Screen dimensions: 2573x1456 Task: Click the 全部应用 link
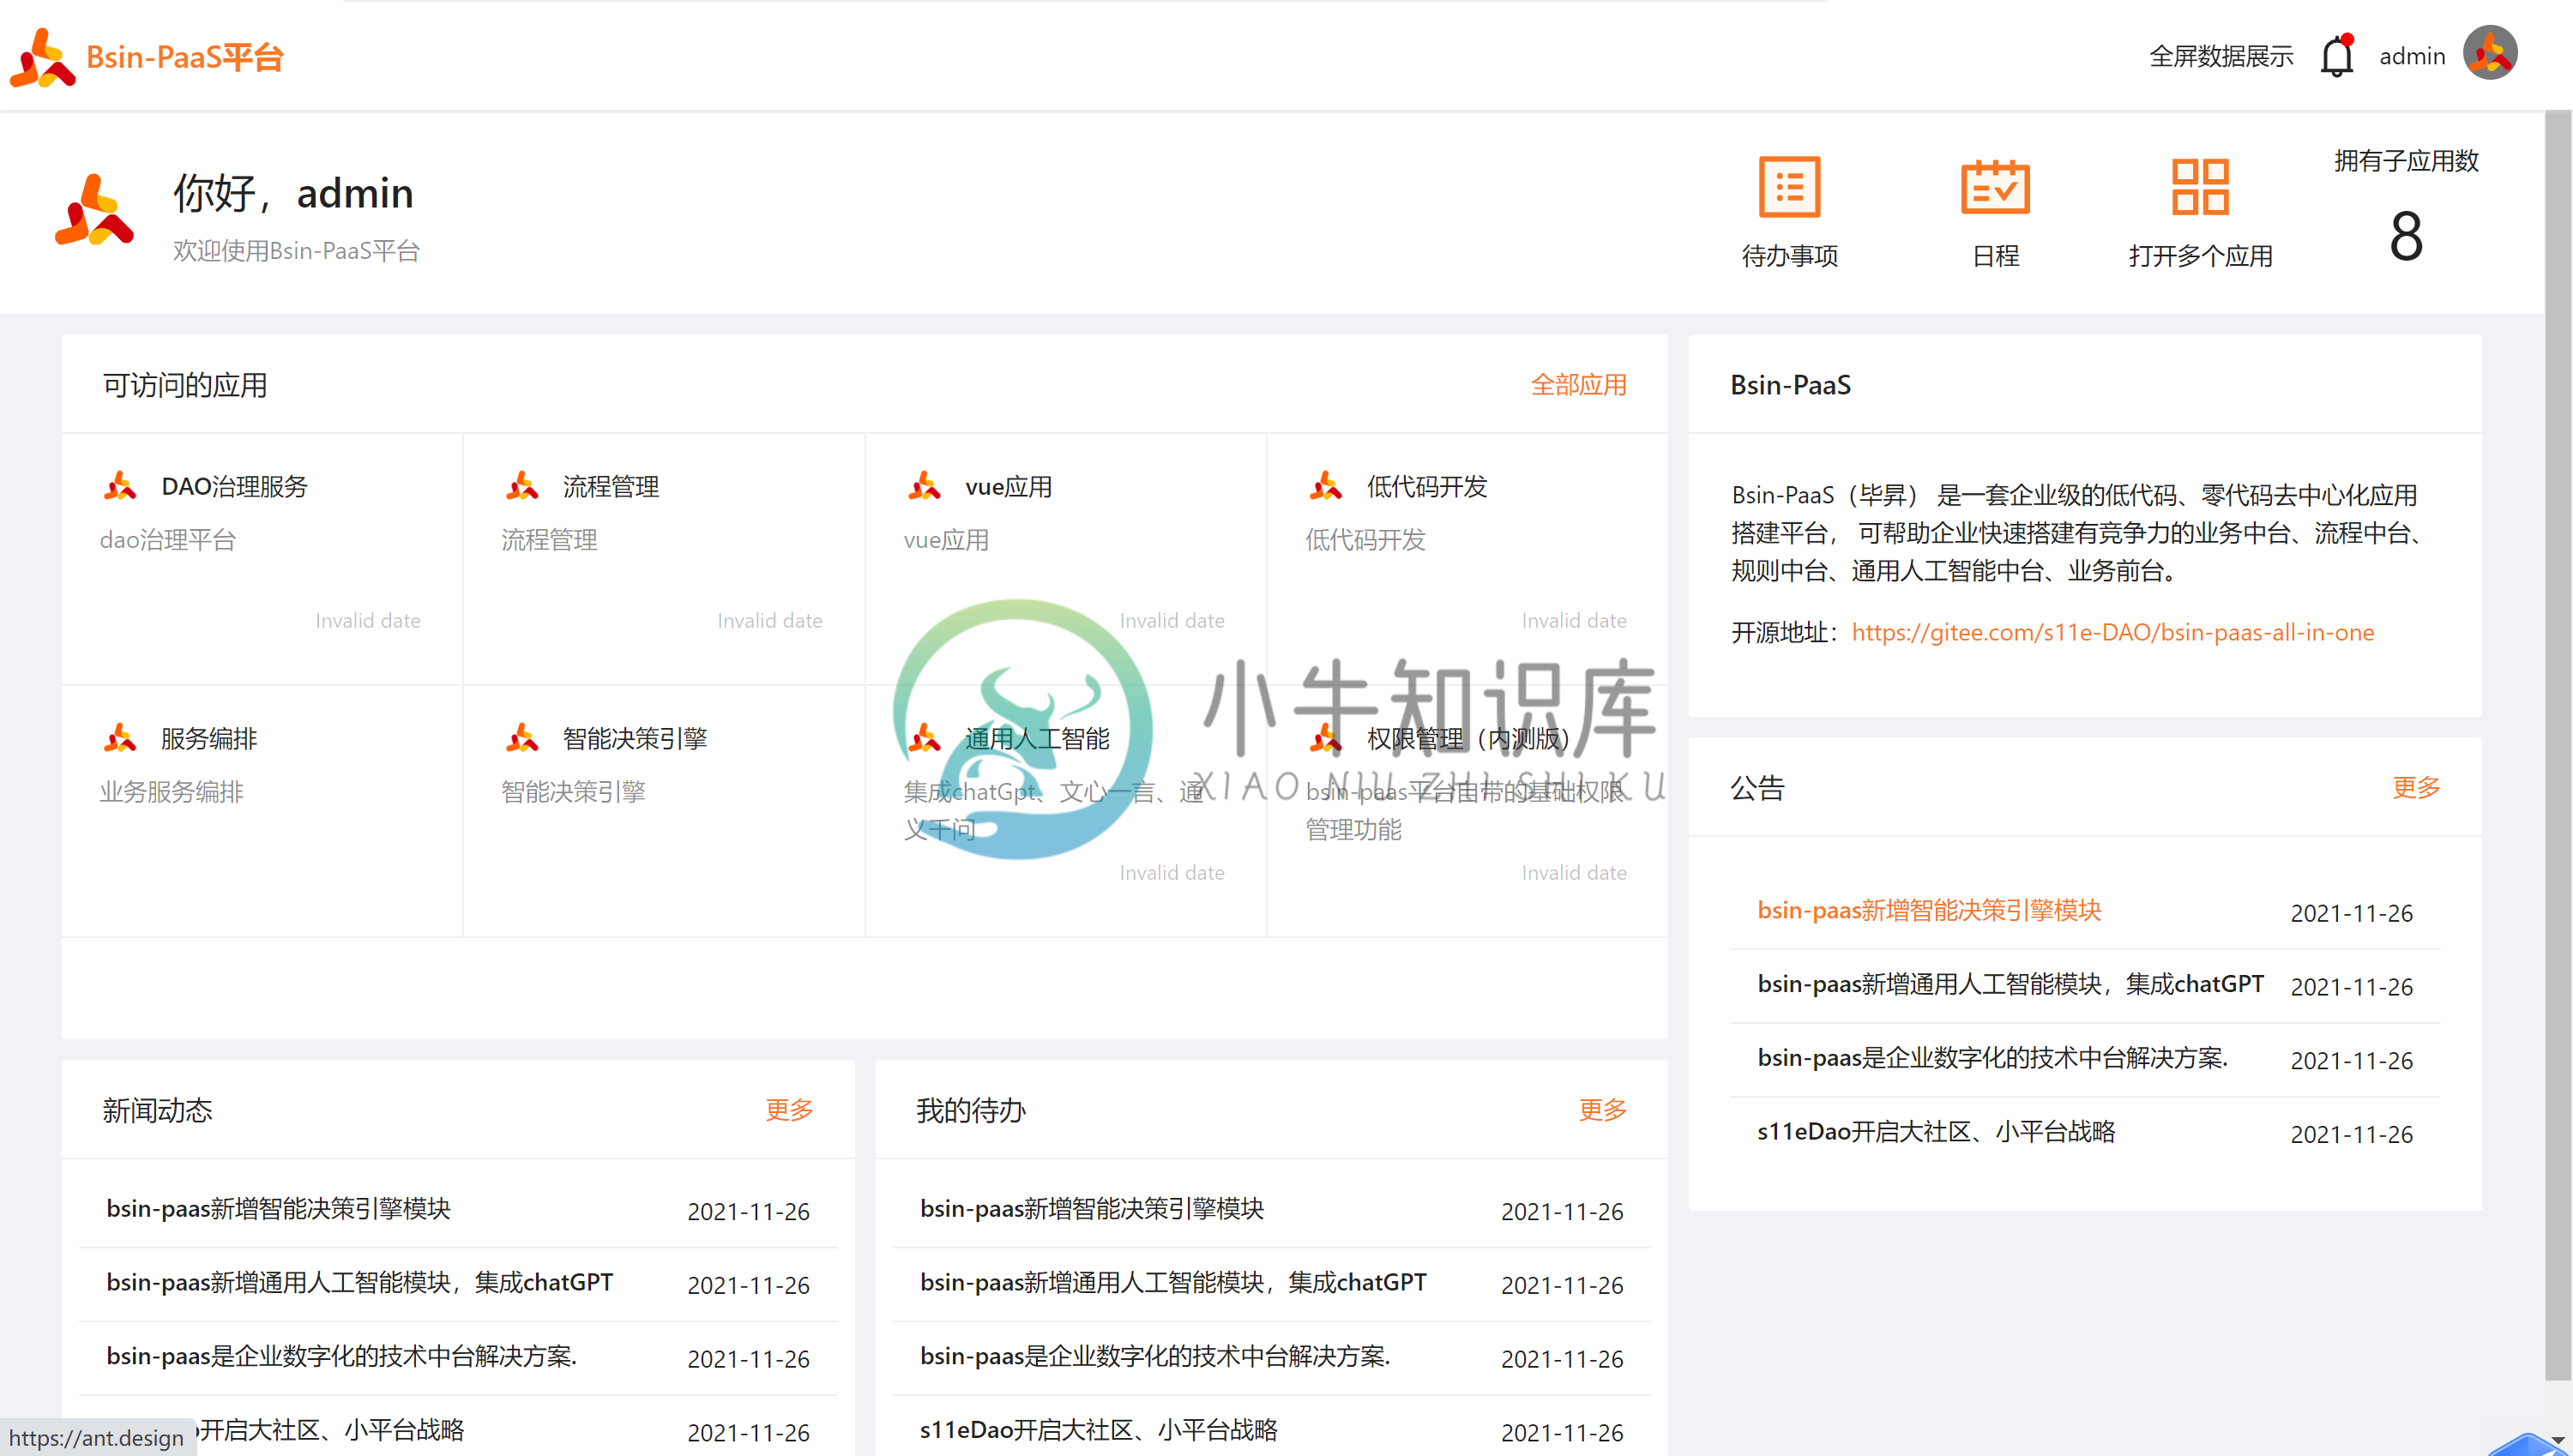pos(1578,385)
